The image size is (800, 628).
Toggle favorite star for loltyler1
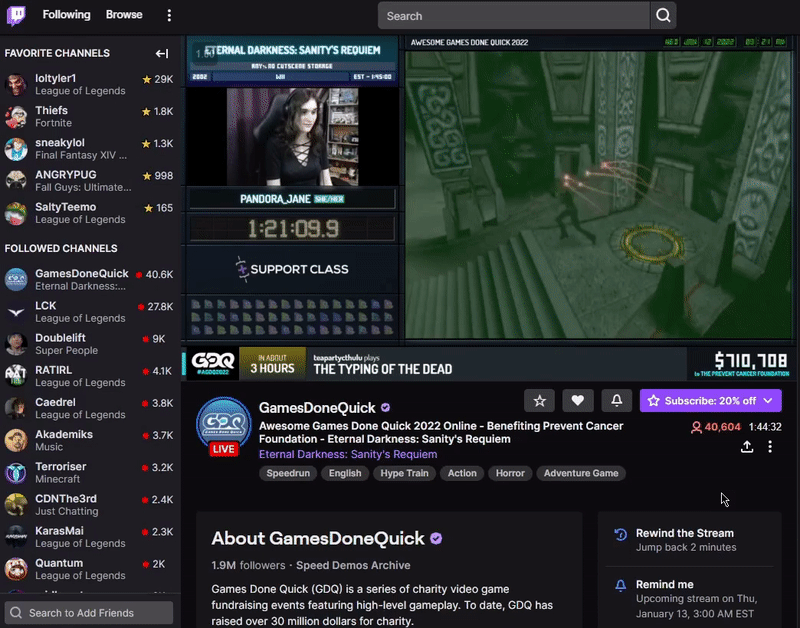[147, 79]
